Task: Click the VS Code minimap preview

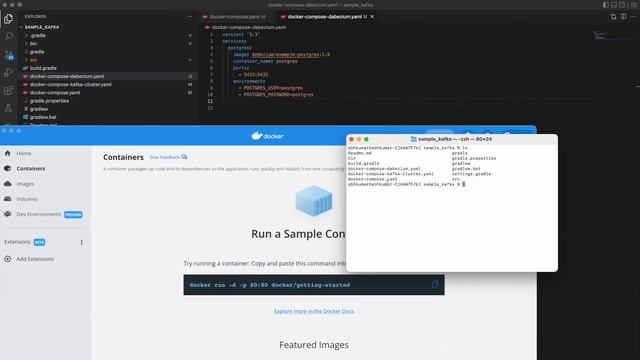Action: [x=600, y=36]
